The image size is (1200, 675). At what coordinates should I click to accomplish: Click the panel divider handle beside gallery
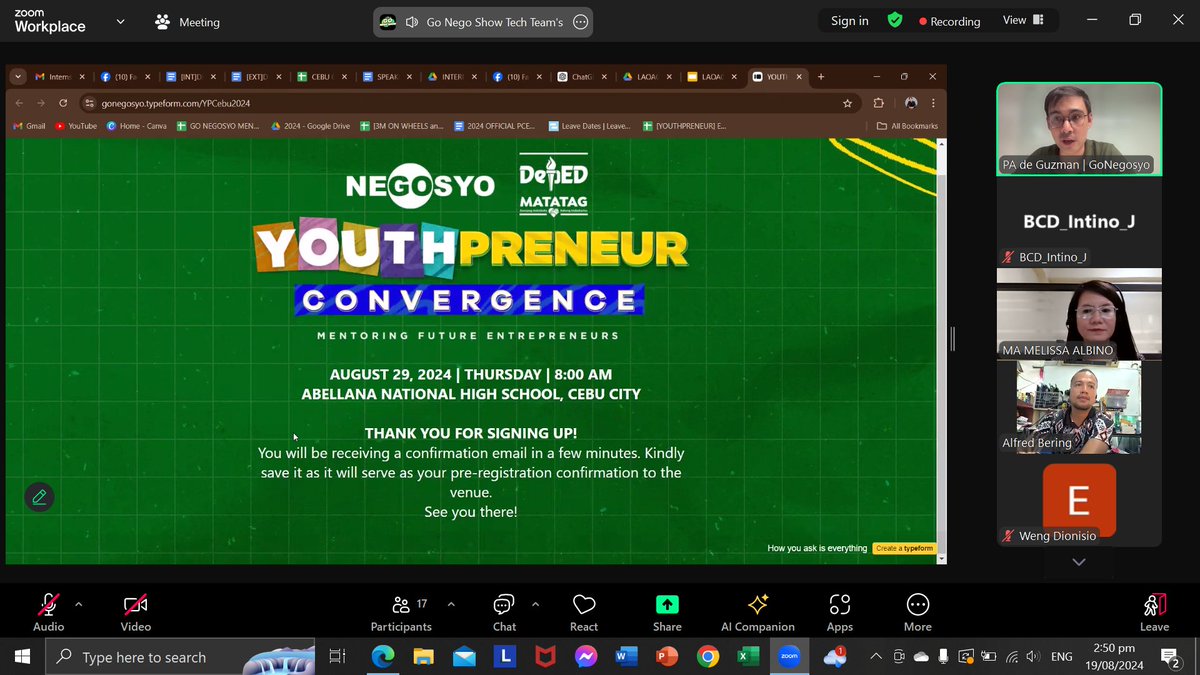953,339
